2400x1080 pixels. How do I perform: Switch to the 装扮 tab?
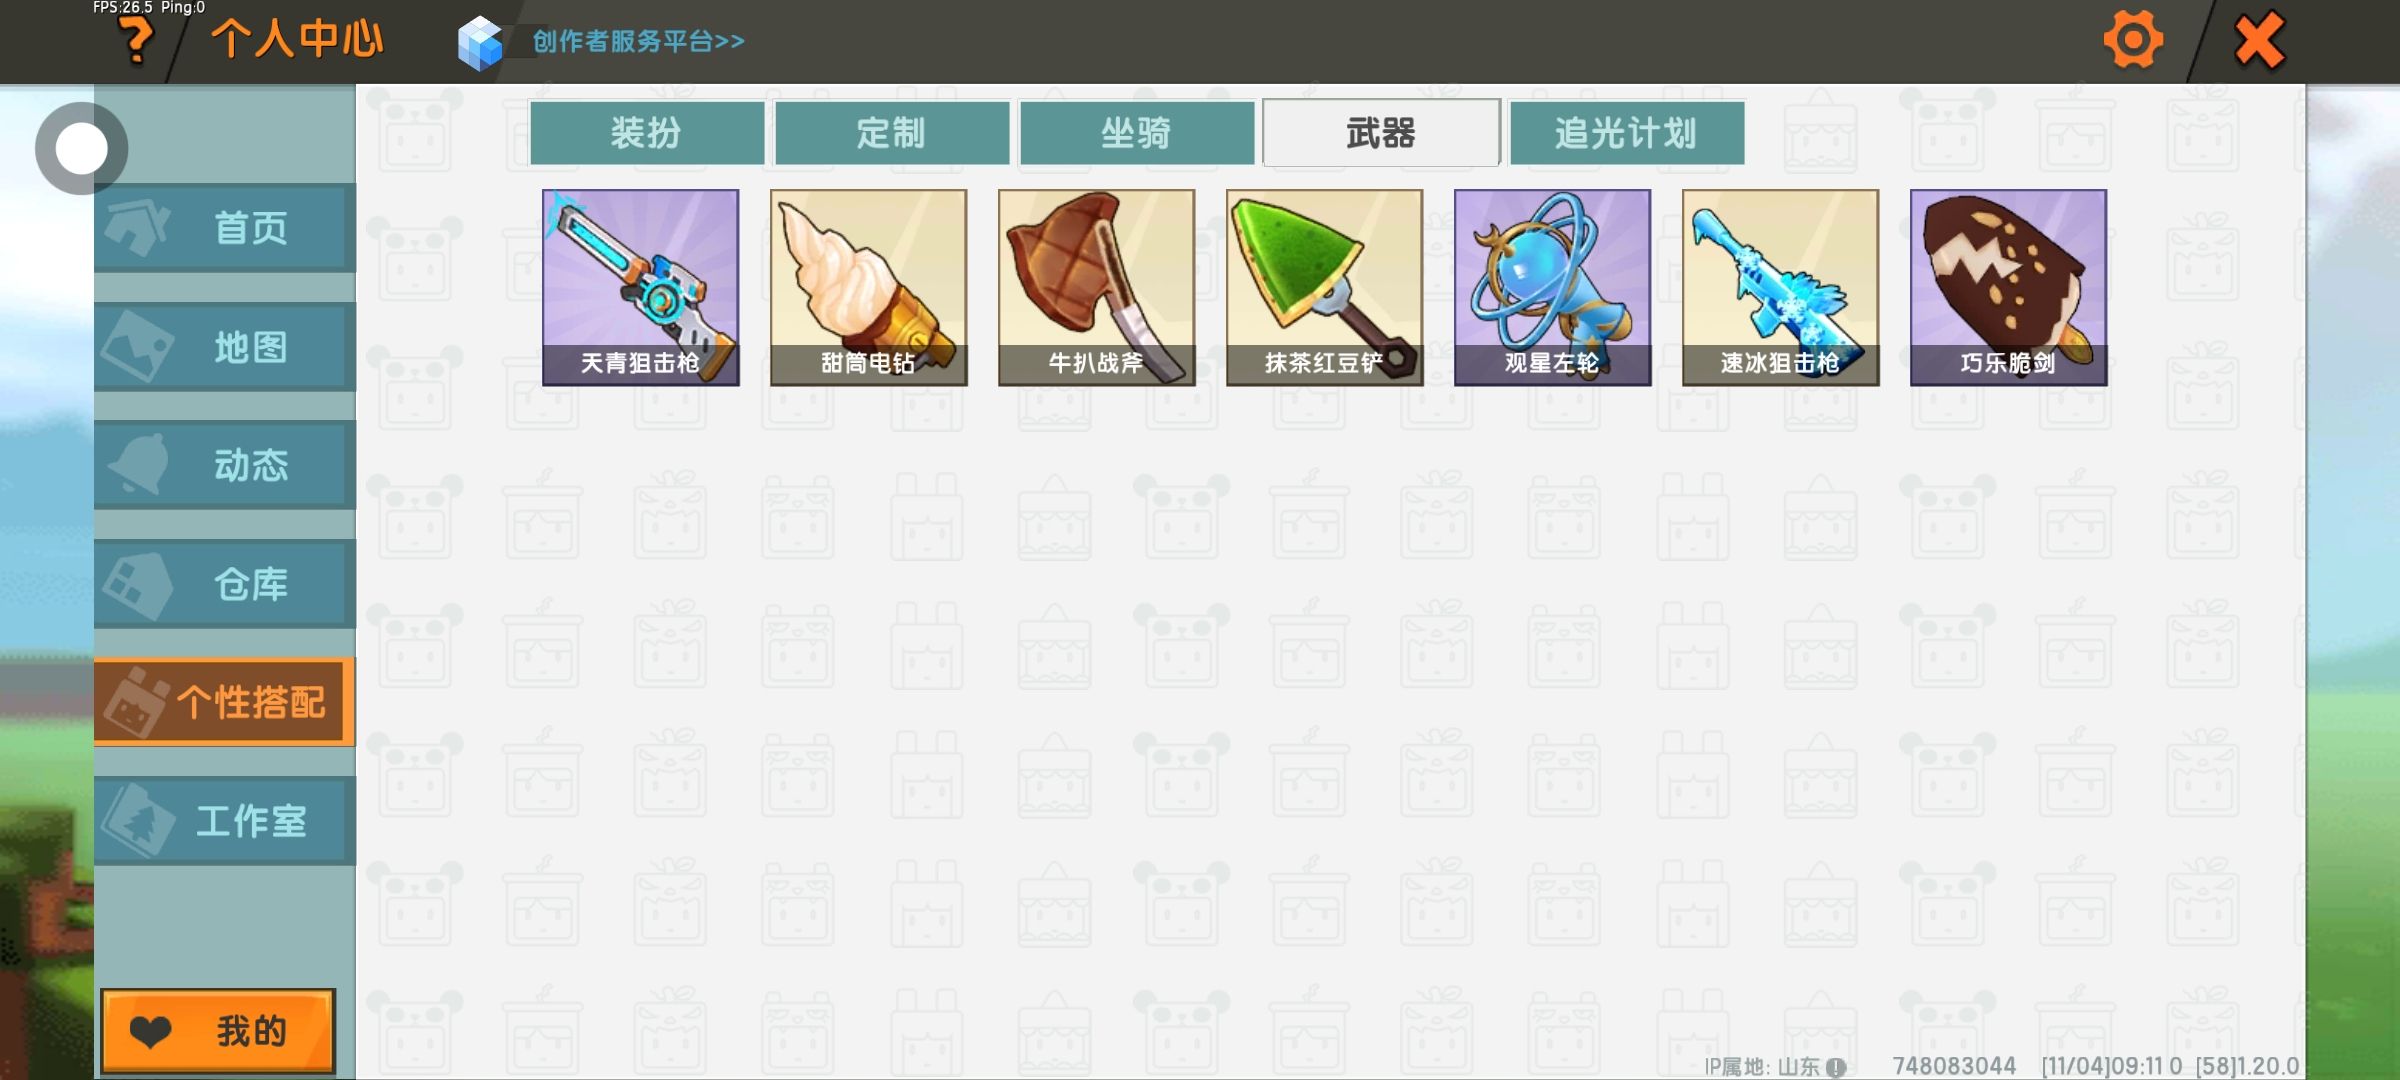[647, 133]
